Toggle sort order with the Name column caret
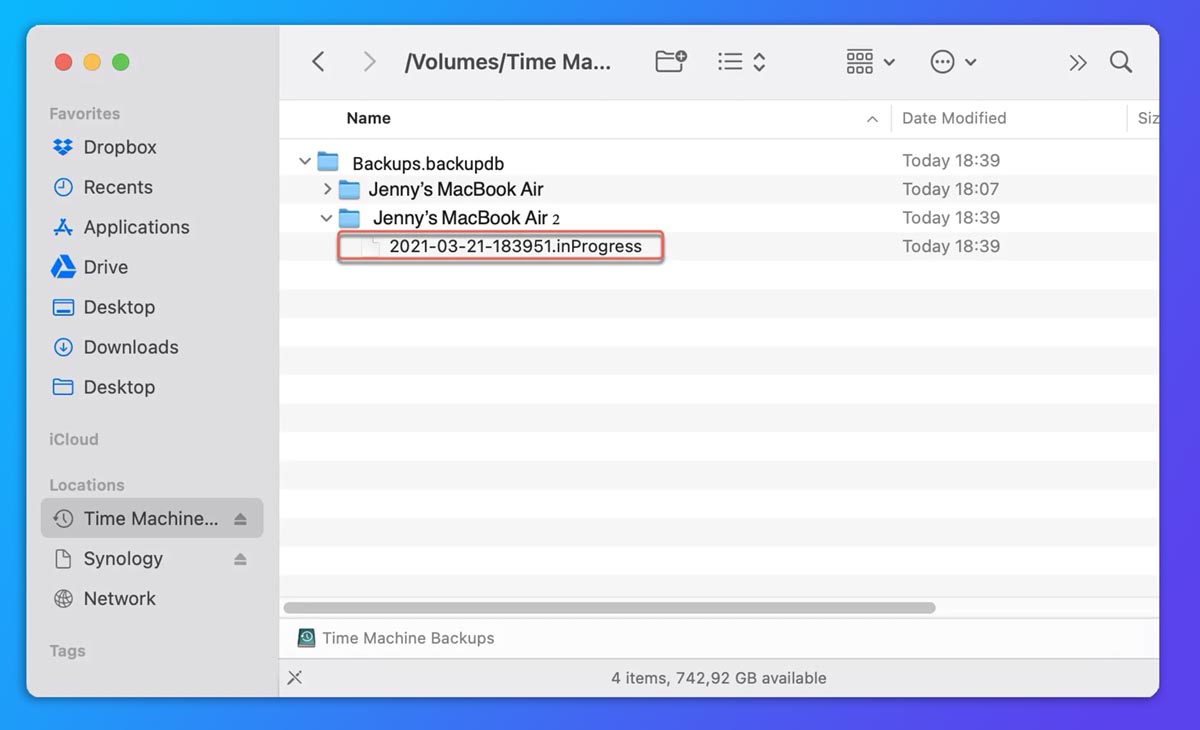The height and width of the screenshot is (730, 1200). point(872,119)
